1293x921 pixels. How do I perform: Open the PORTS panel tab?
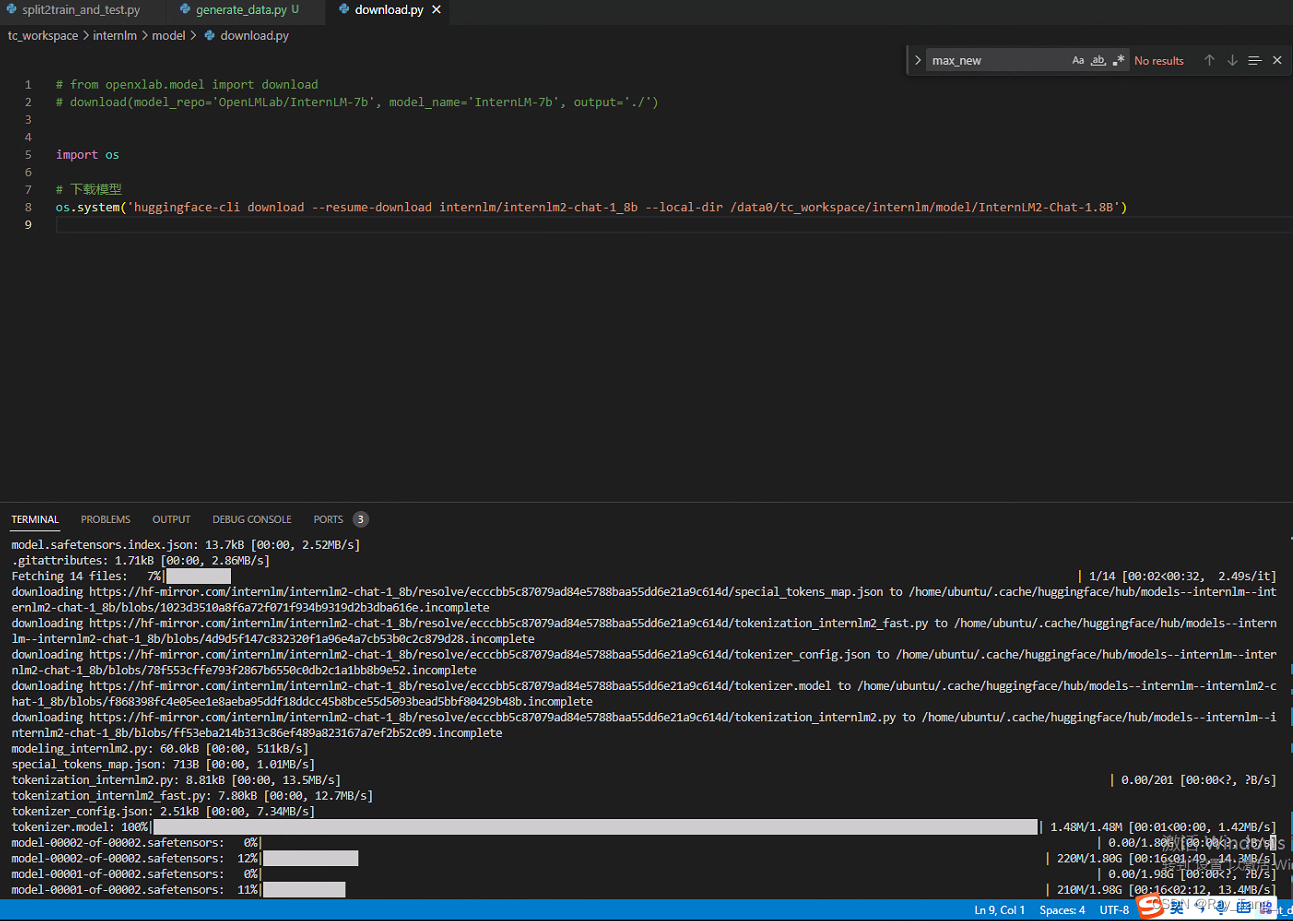pos(328,519)
